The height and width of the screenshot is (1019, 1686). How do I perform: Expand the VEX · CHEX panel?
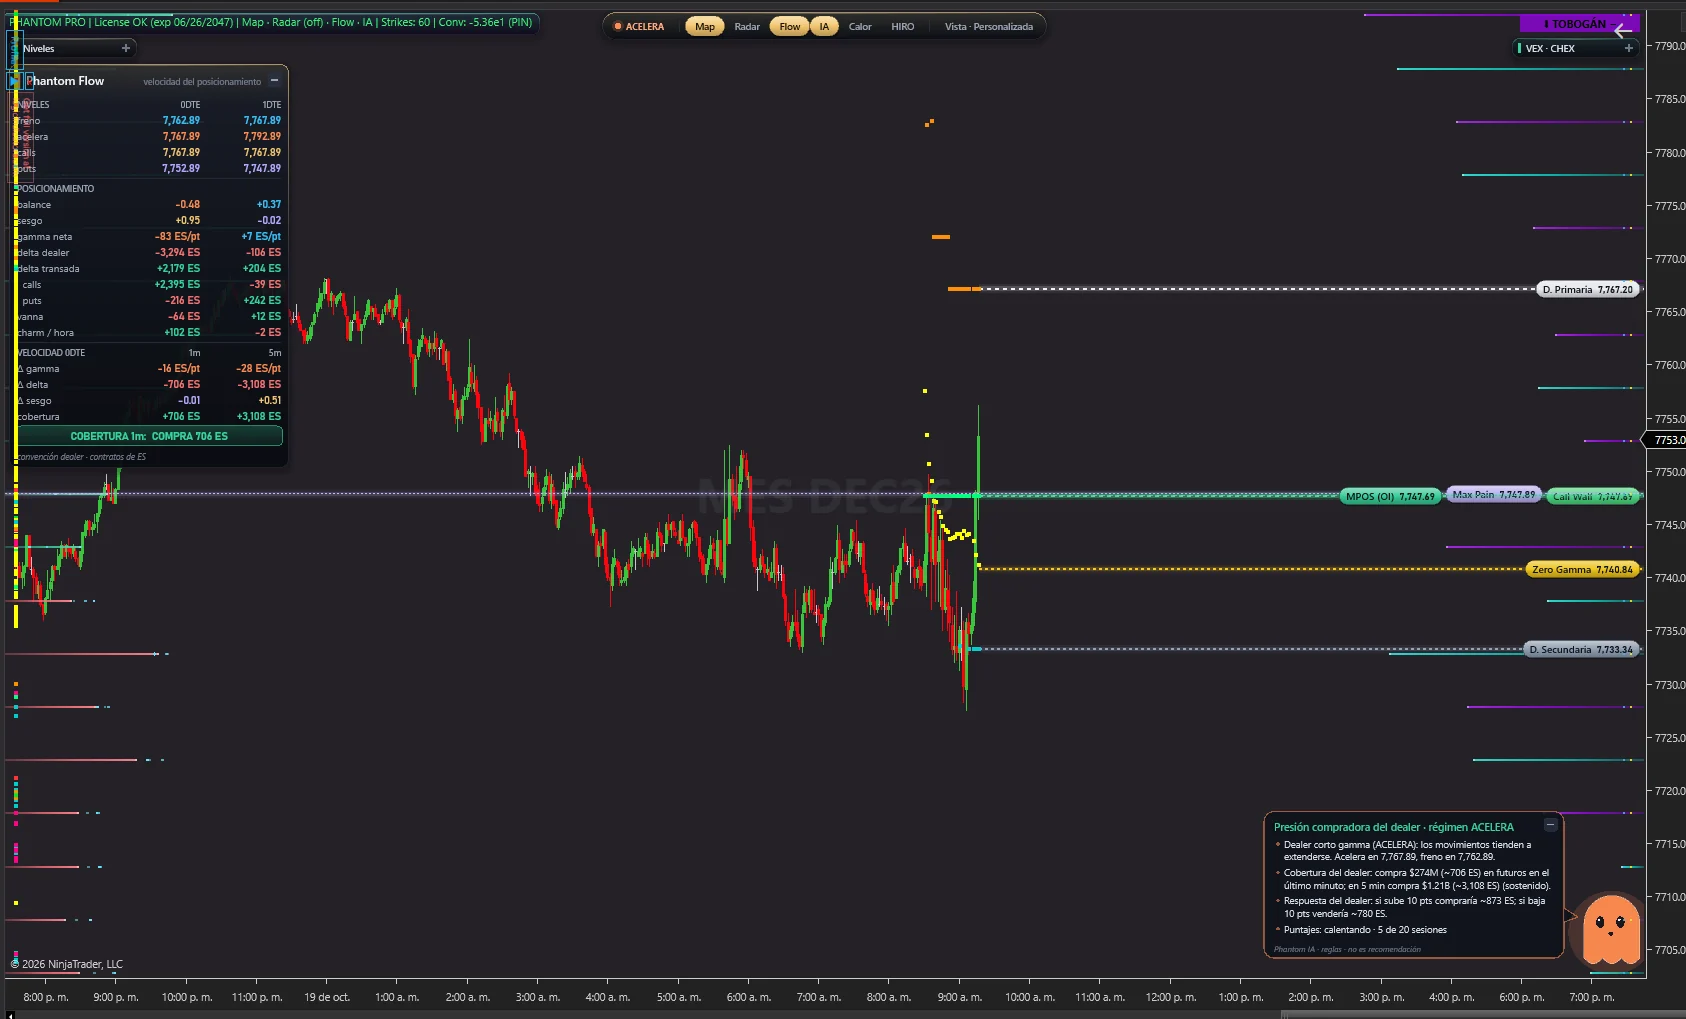click(1628, 48)
